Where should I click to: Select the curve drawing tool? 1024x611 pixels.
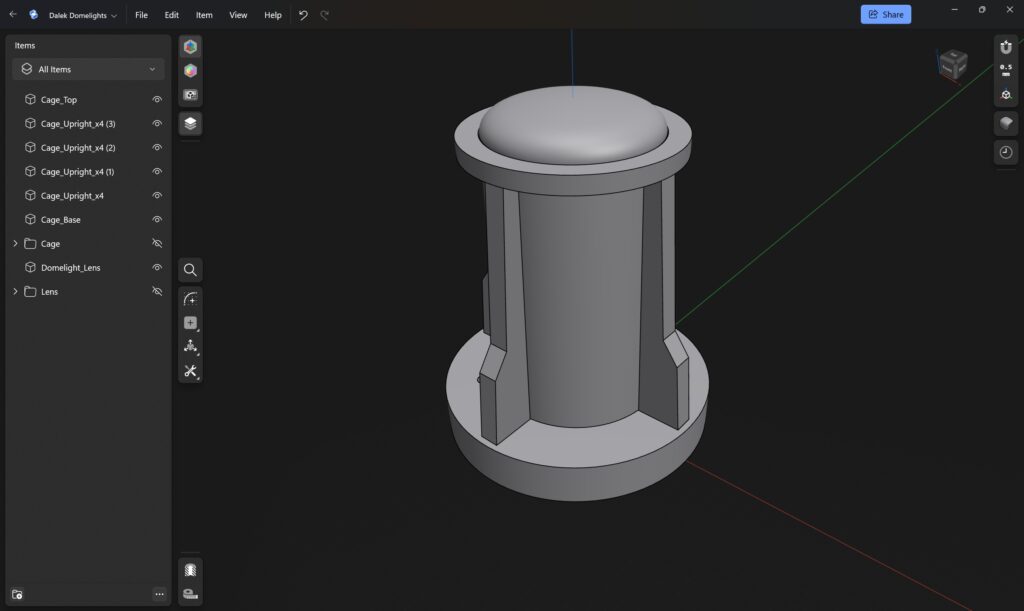coord(190,299)
